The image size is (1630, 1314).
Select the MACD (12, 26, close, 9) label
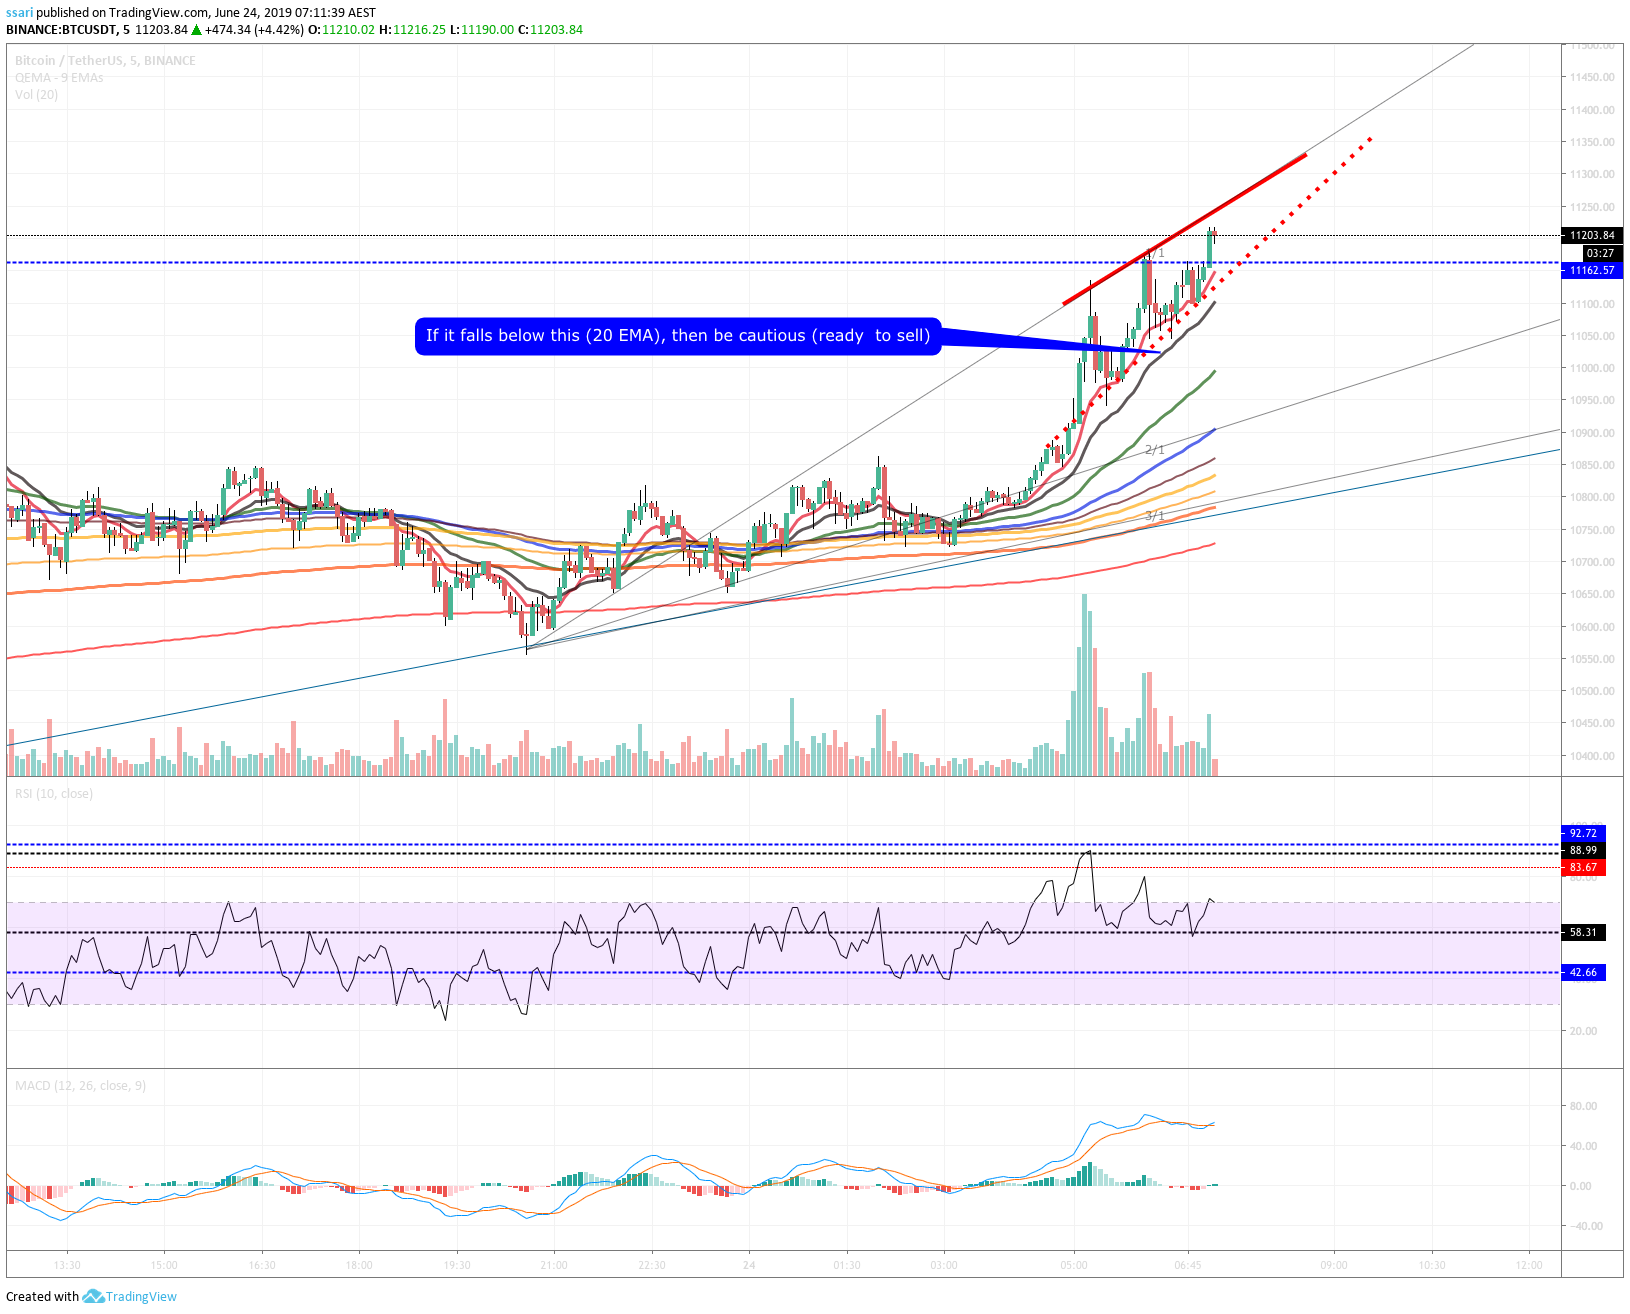coord(80,1086)
